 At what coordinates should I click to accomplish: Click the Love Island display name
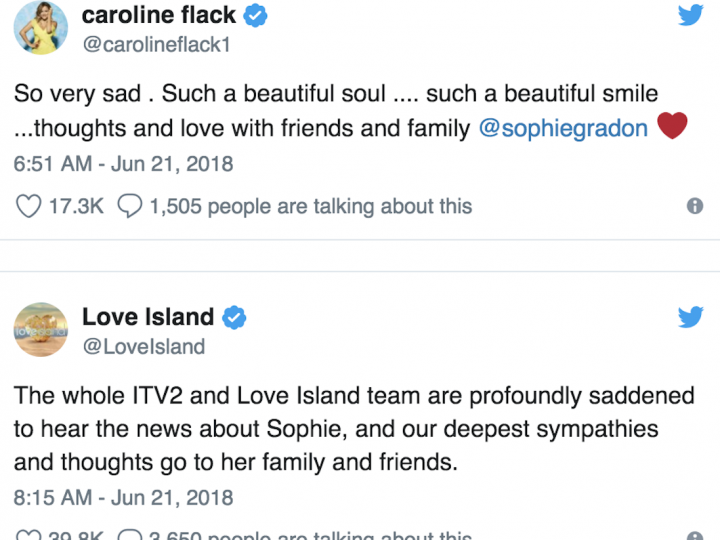[148, 318]
